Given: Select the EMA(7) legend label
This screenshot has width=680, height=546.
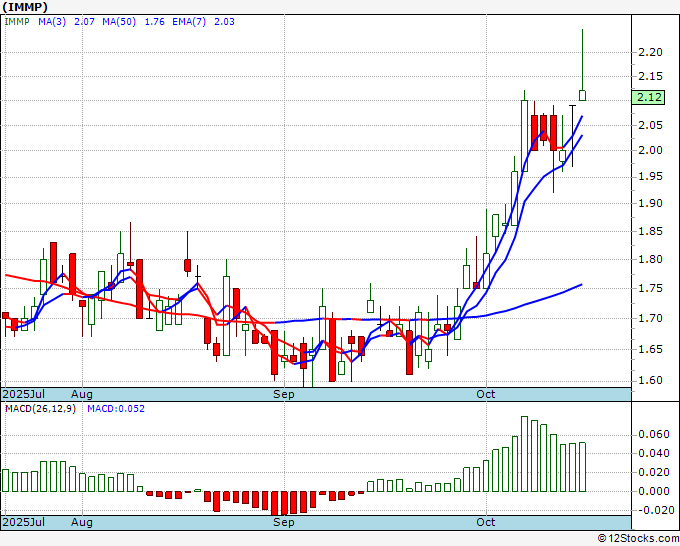Looking at the screenshot, I should tap(189, 22).
